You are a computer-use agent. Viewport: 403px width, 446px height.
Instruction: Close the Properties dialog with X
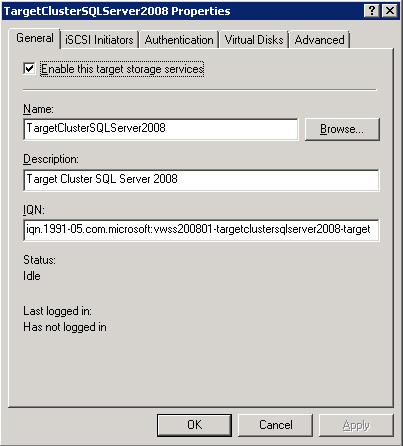[x=389, y=11]
